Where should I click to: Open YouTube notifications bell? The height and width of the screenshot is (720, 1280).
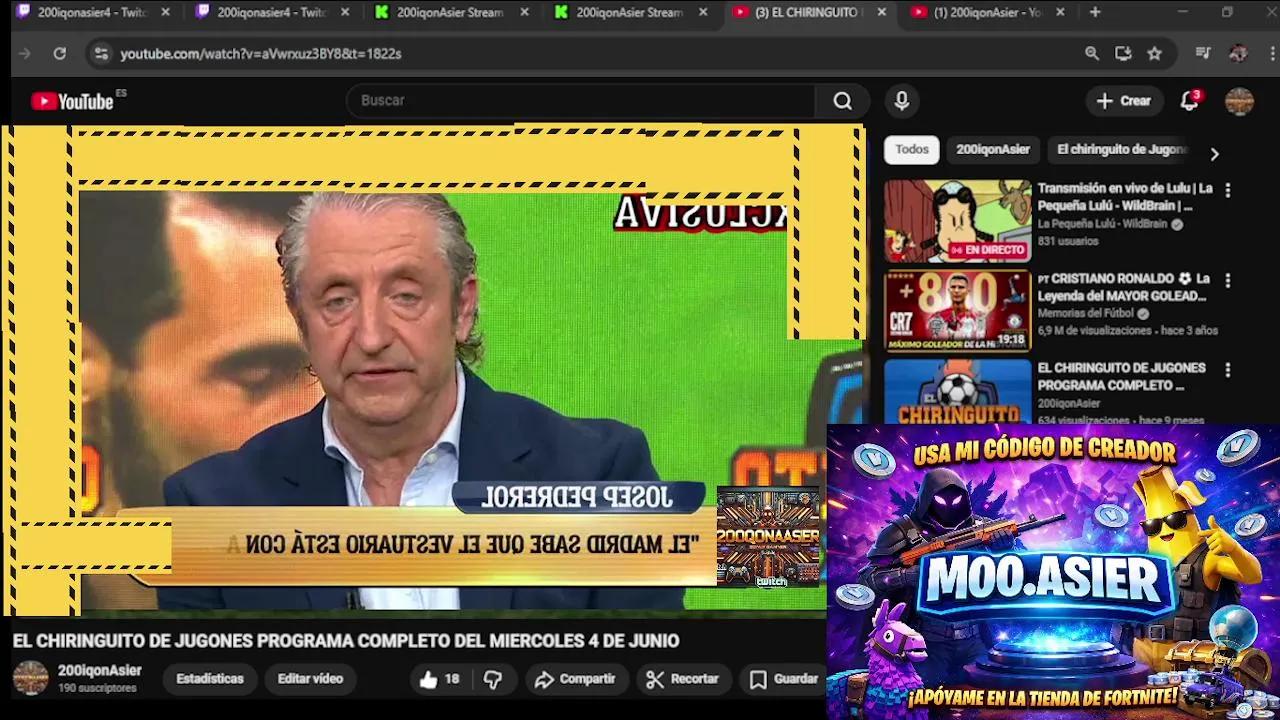coord(1190,100)
